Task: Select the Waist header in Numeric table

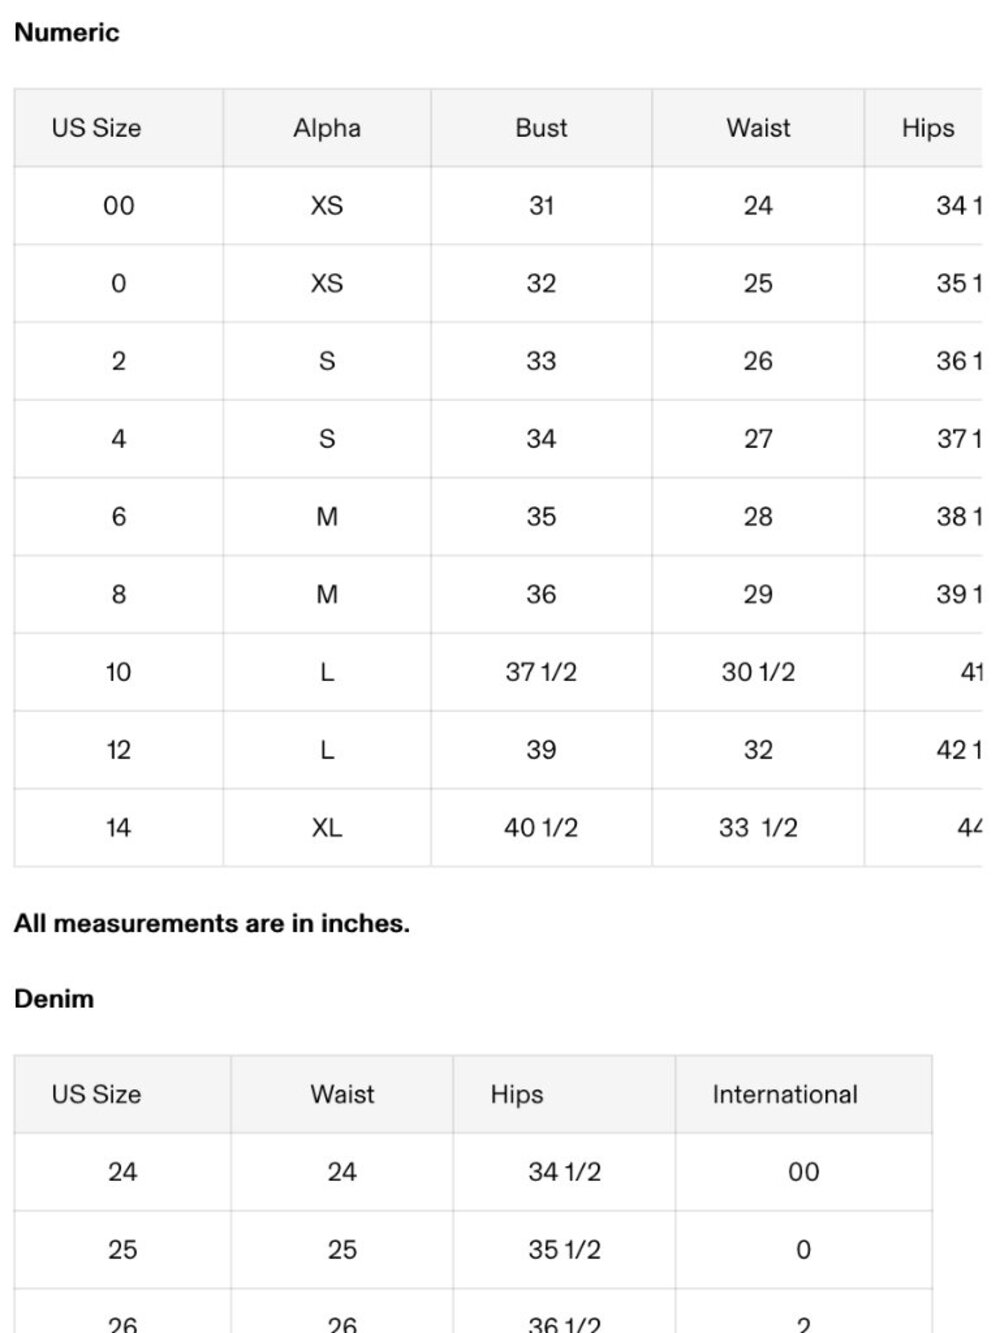Action: click(x=758, y=128)
